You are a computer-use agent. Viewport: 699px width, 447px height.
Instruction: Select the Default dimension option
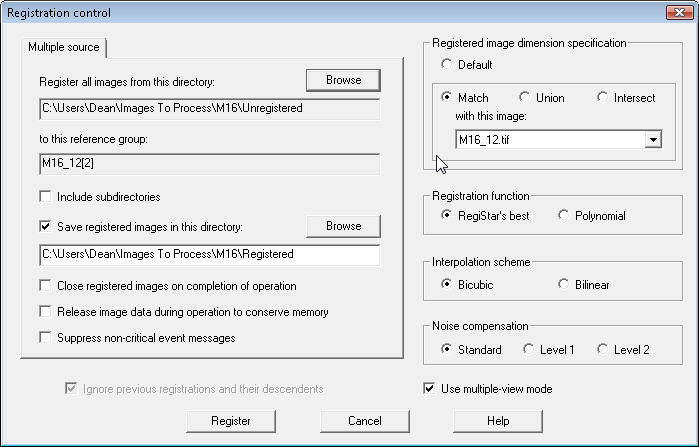[447, 65]
